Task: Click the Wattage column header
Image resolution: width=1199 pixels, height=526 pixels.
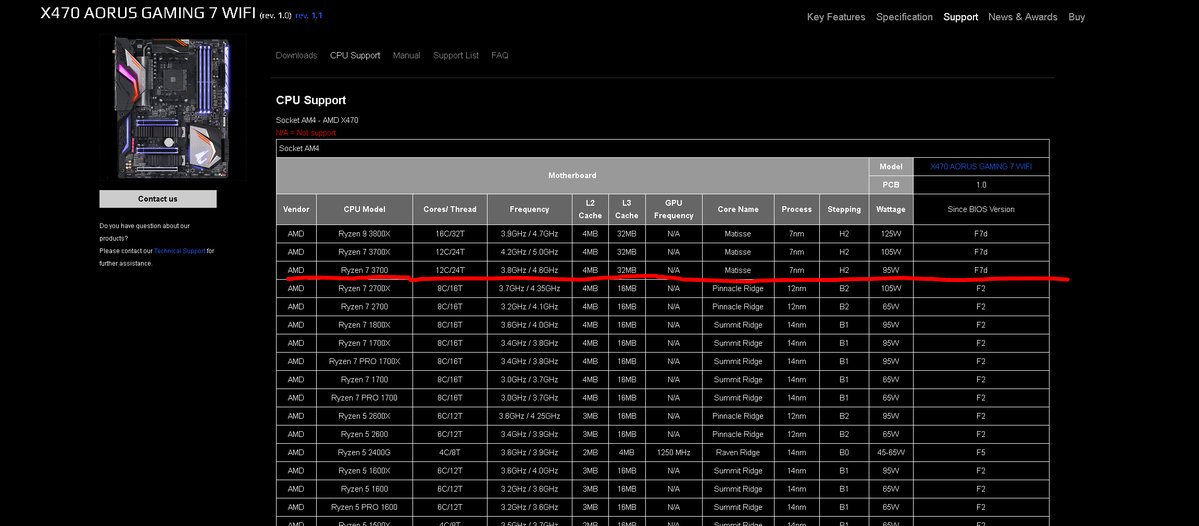Action: 891,209
